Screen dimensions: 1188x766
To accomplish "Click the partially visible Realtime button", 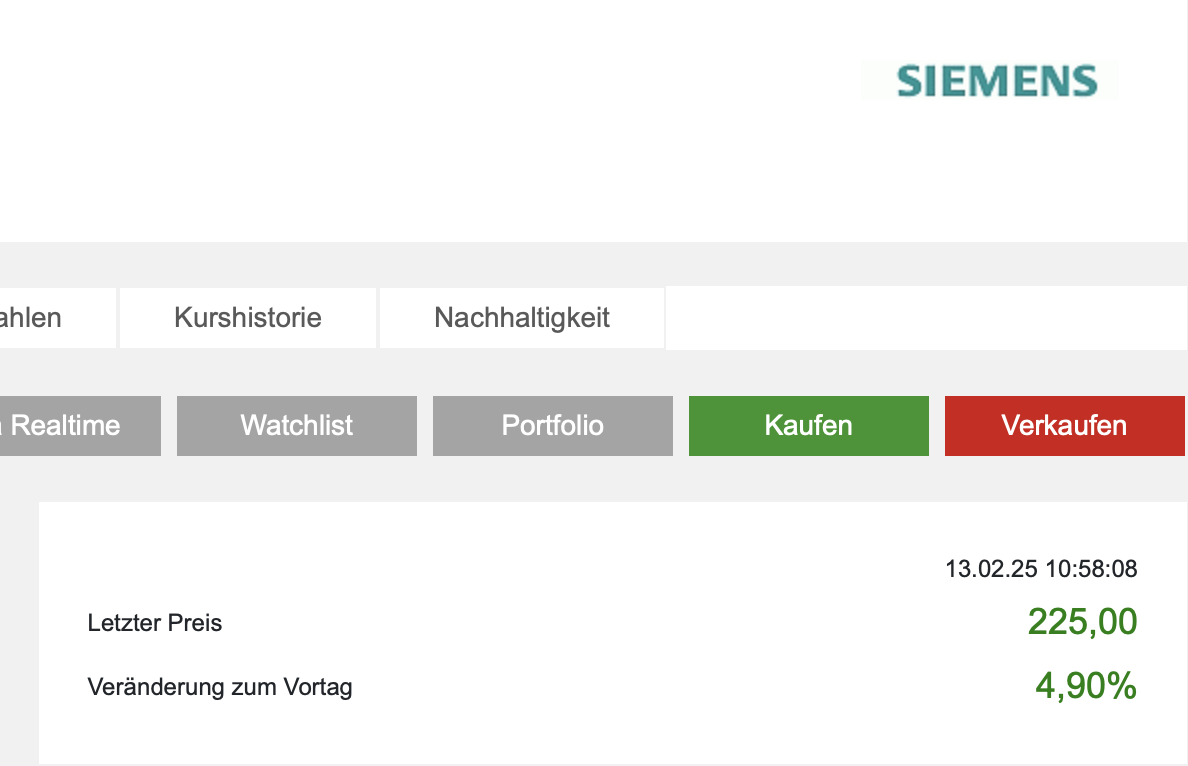I will [x=70, y=426].
